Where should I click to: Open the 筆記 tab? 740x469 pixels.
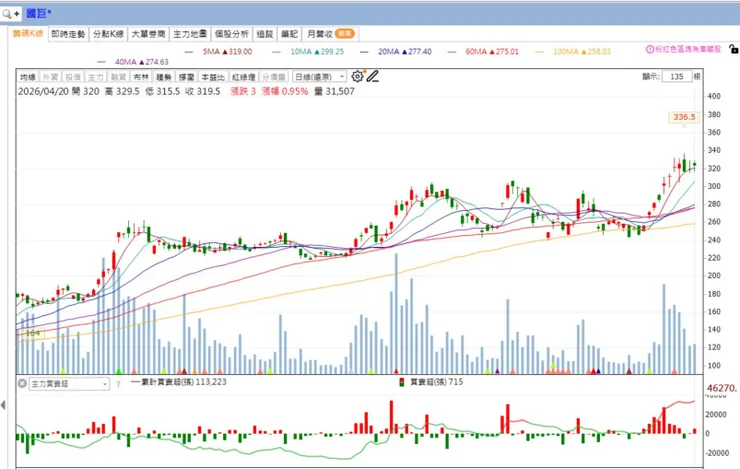[289, 34]
